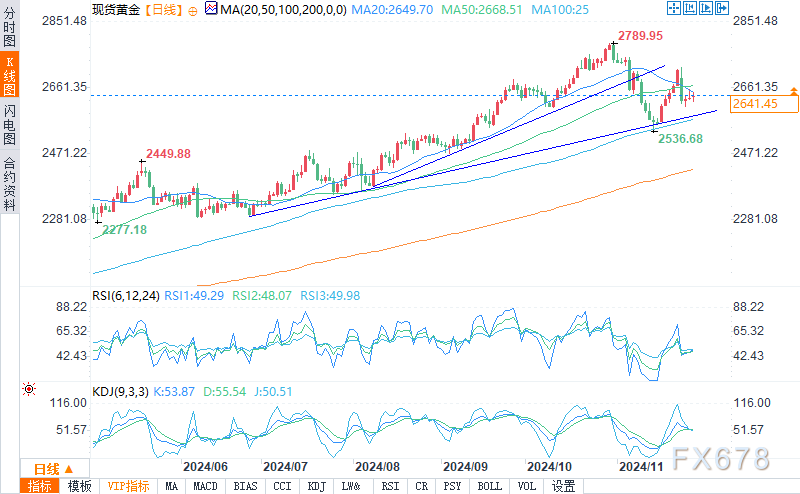Click the play-forward chart axis icon
This screenshot has width=800, height=494.
[706, 8]
